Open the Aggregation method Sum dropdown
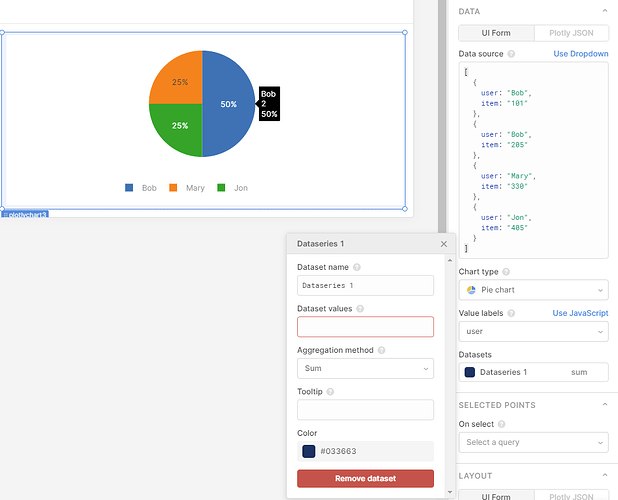Screen dimensions: 618x500 tap(365, 368)
